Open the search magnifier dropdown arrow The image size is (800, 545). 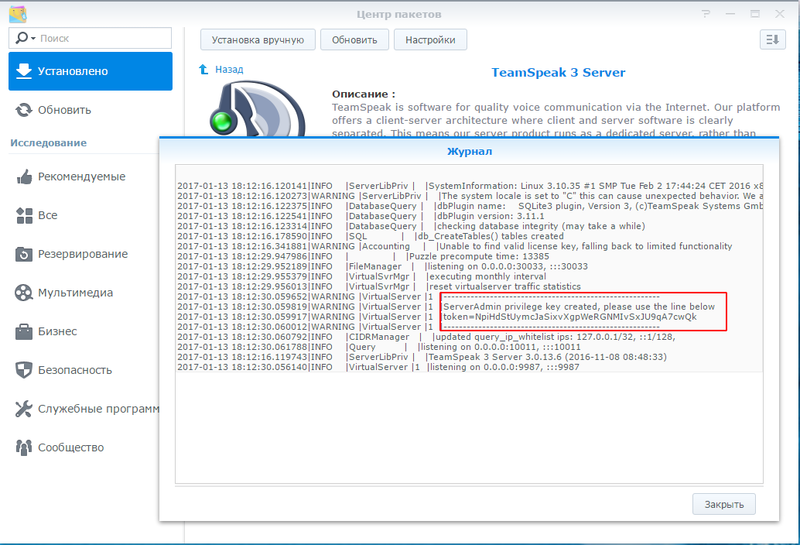tap(27, 38)
